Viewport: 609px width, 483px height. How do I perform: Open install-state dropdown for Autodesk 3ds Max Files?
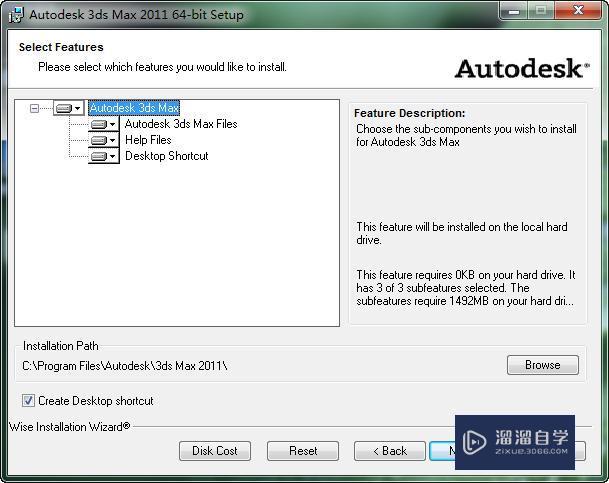104,124
